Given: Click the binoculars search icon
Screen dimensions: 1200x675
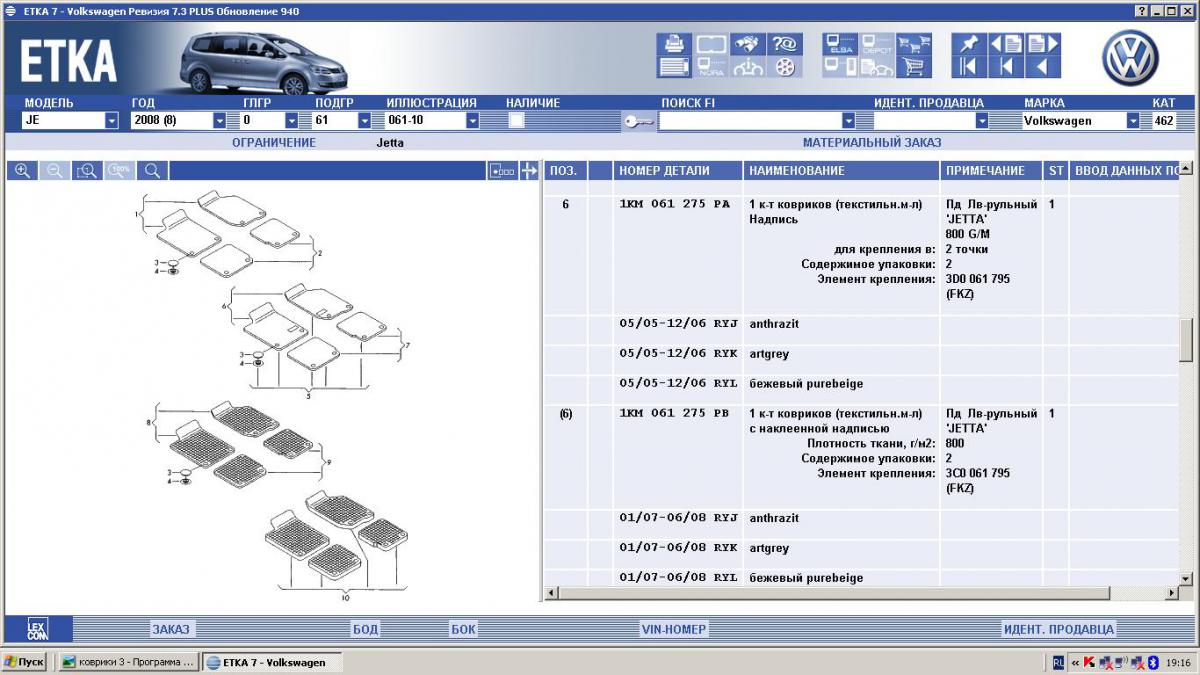Looking at the screenshot, I should [747, 44].
